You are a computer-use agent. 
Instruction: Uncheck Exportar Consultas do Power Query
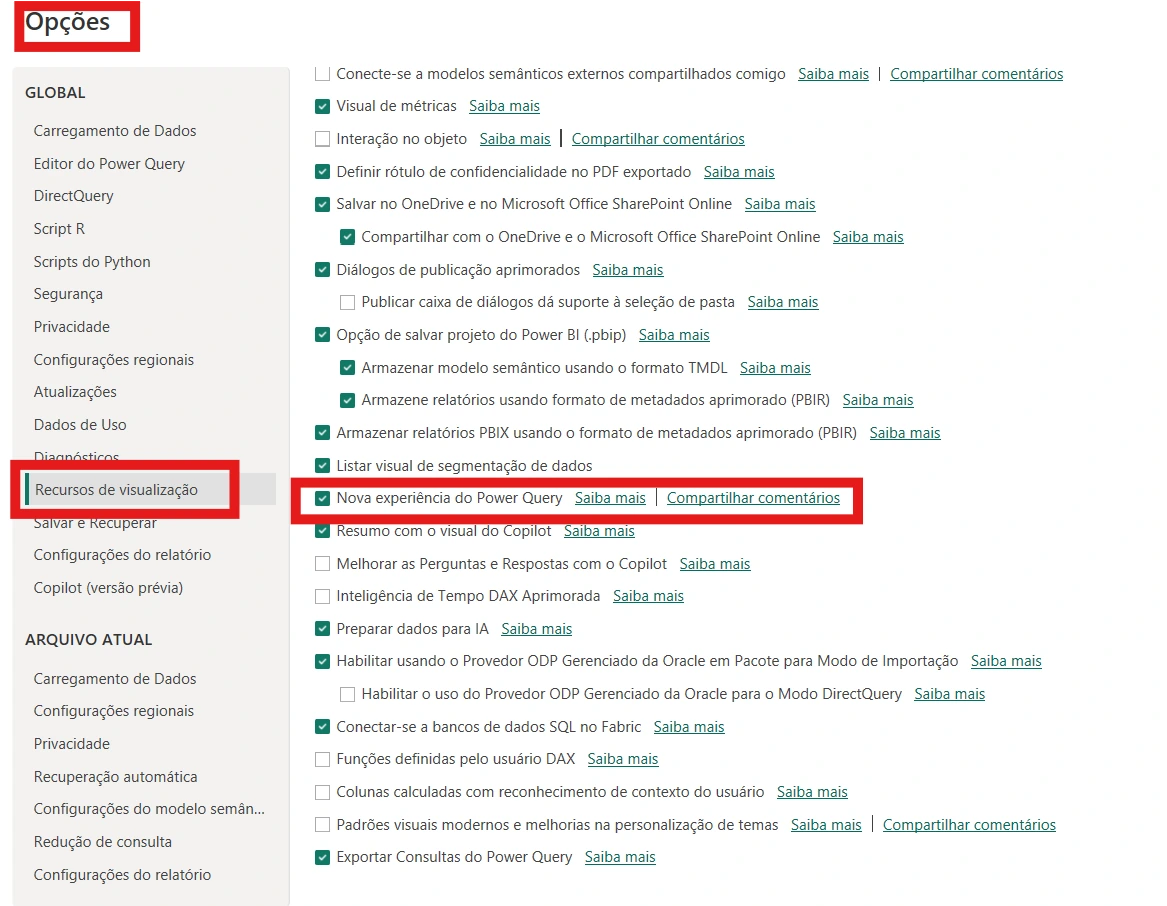point(322,858)
